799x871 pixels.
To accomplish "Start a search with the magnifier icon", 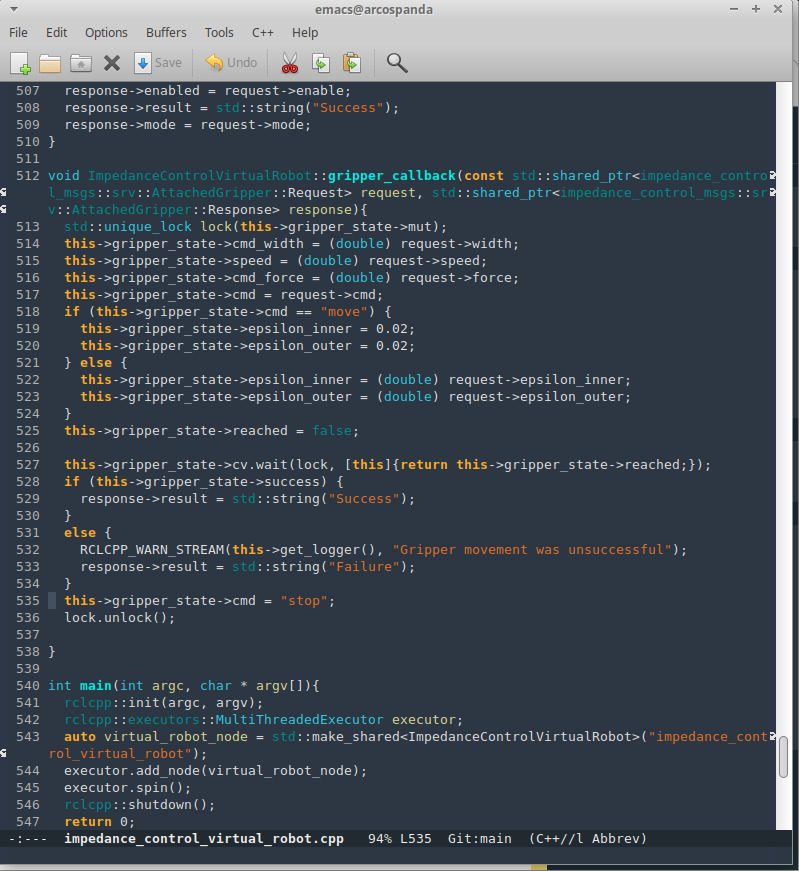I will click(397, 63).
